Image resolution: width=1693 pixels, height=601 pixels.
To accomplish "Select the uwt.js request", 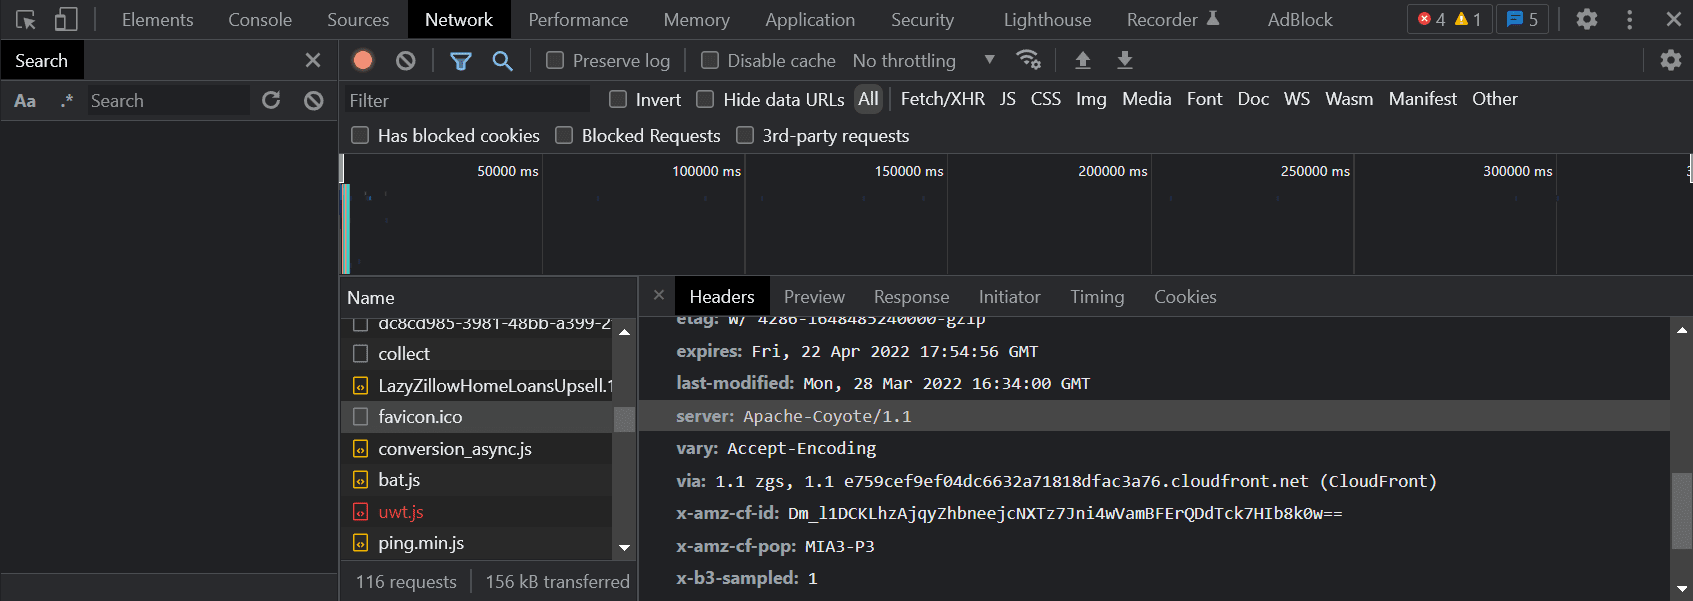I will point(401,512).
